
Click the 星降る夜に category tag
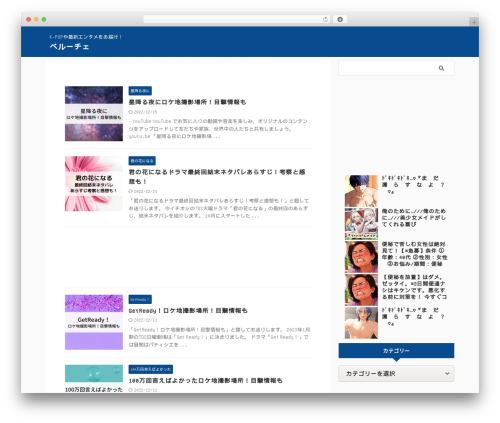140,91
